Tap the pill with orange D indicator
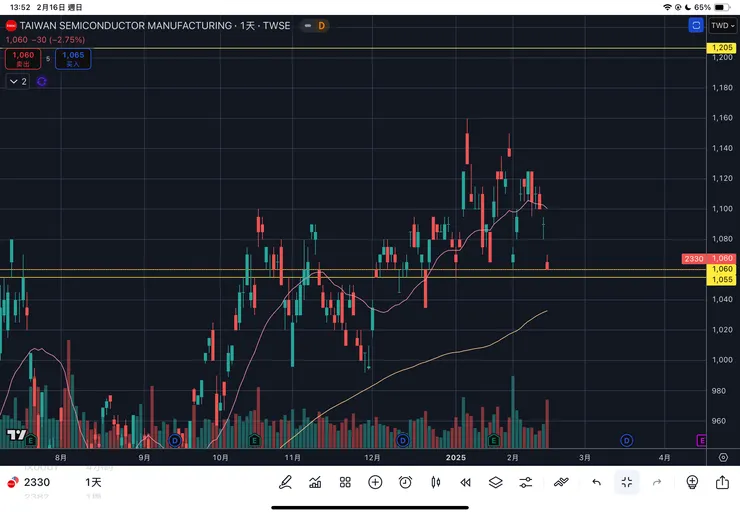This screenshot has height=514, width=740. 315,25
